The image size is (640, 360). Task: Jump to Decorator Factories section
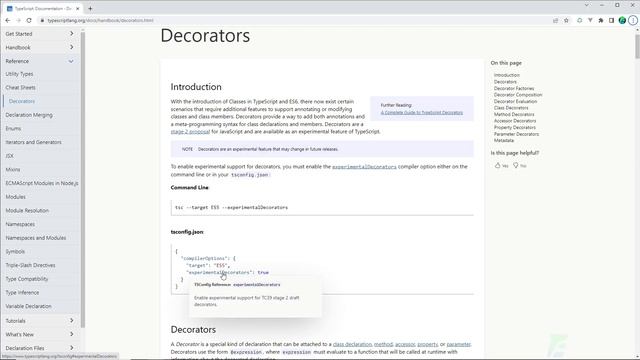point(514,88)
